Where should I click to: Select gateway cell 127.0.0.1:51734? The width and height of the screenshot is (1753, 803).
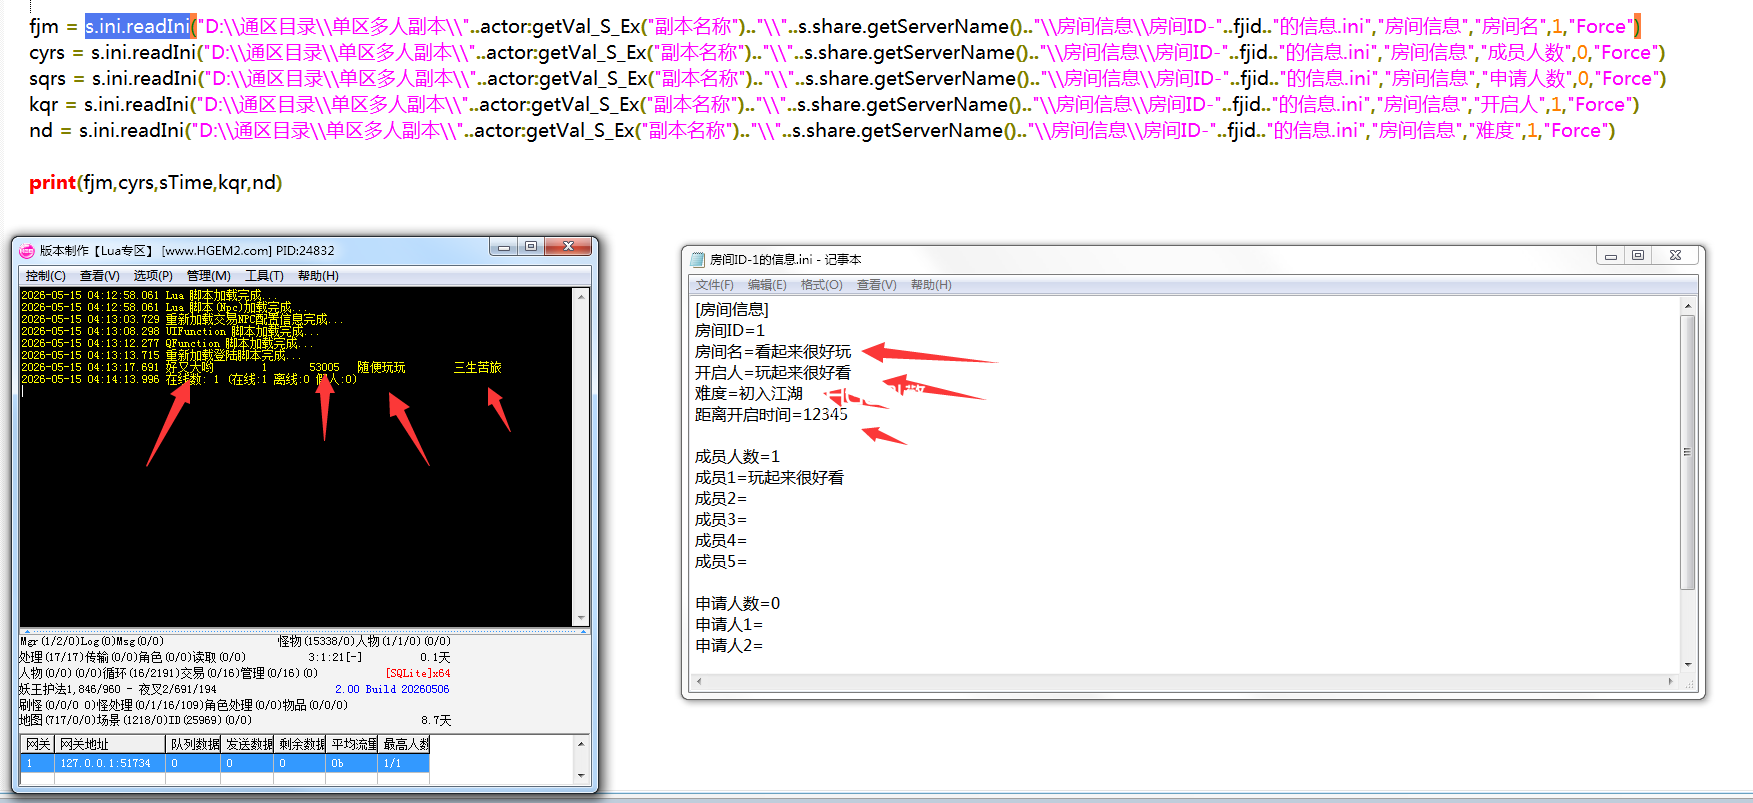coord(109,763)
